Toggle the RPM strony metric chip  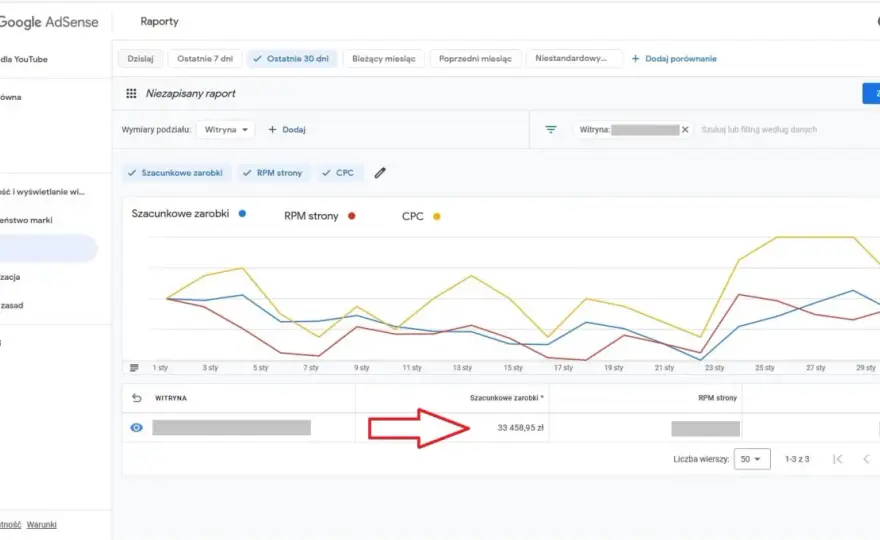pyautogui.click(x=273, y=173)
